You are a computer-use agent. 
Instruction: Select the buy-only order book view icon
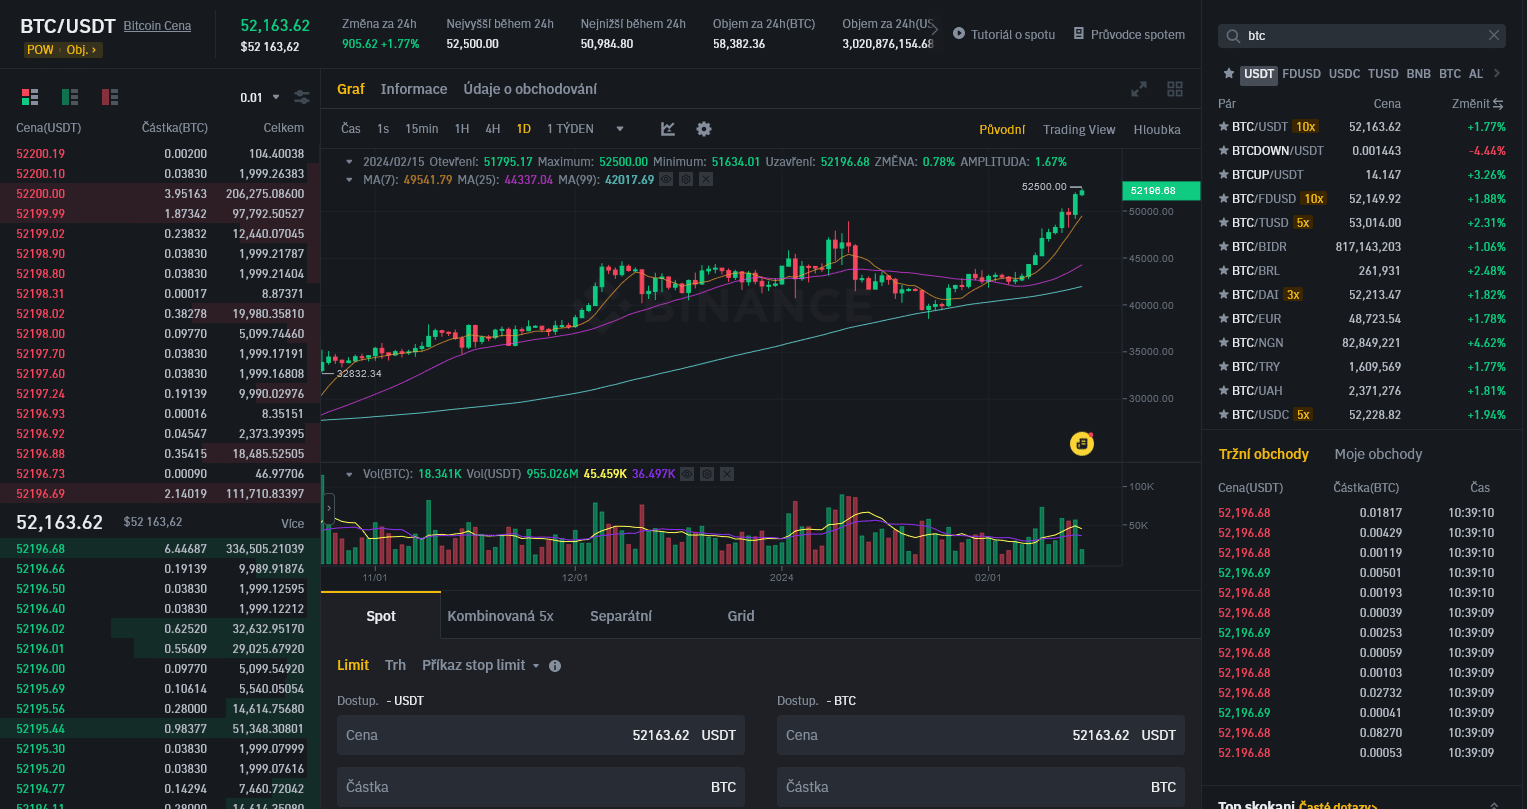68,96
